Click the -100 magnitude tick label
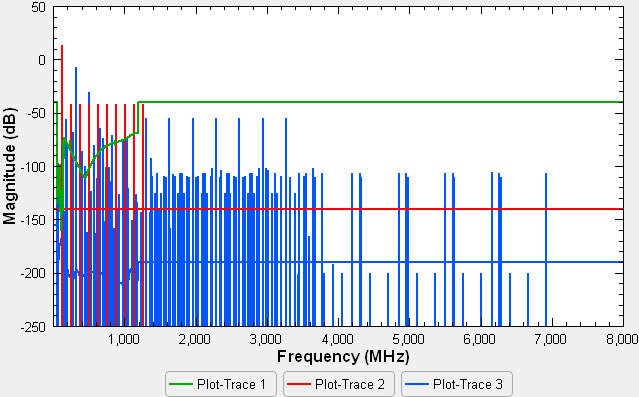Screen dimensions: 639x397 33,167
